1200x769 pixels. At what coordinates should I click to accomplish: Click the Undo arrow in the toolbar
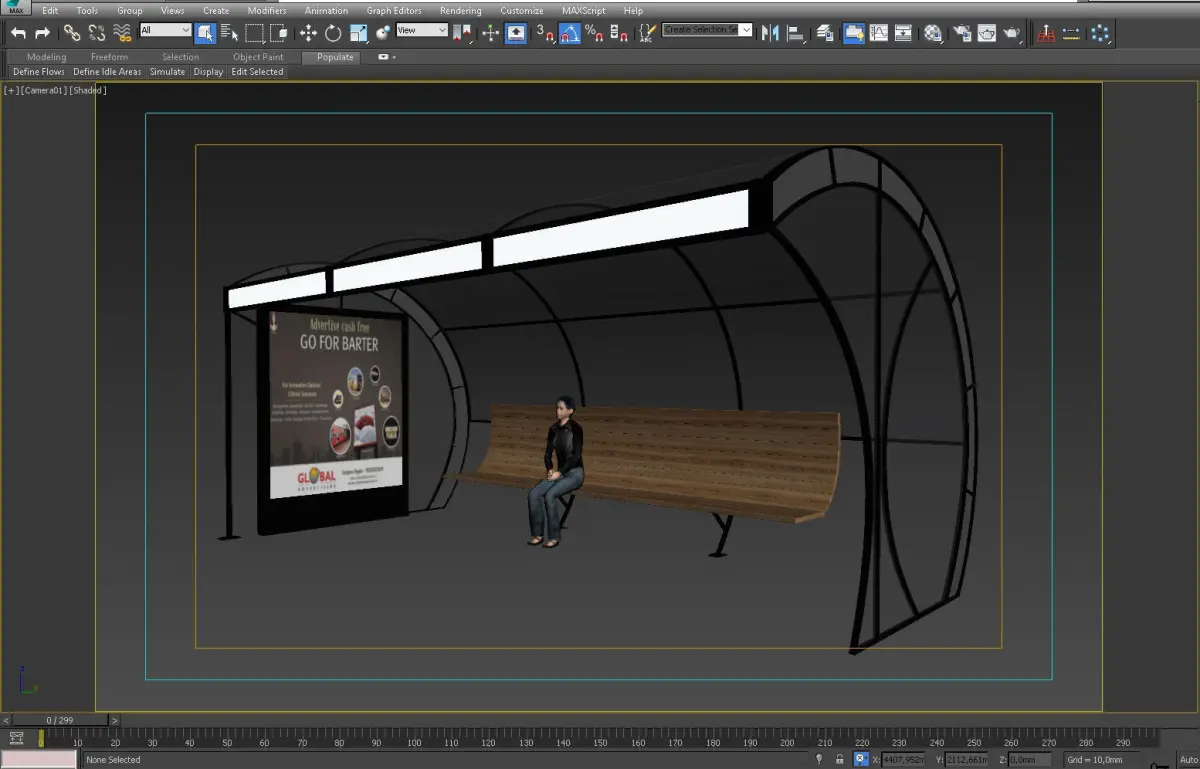18,33
